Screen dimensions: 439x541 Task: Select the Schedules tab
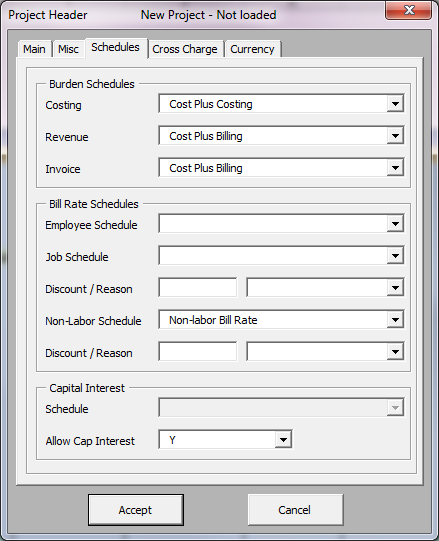(x=116, y=47)
